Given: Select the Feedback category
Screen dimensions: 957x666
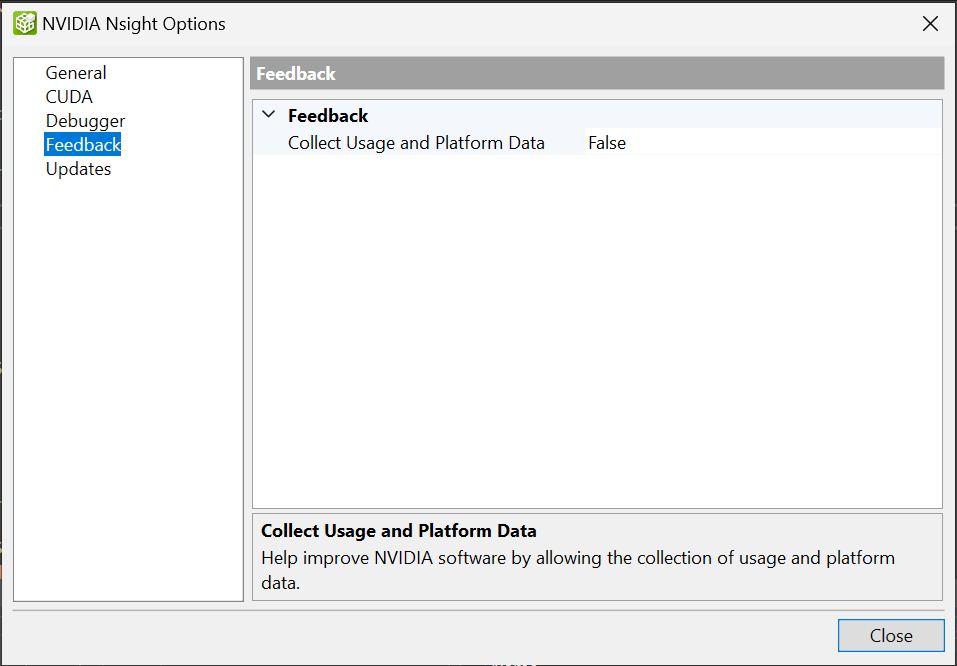Looking at the screenshot, I should [83, 145].
